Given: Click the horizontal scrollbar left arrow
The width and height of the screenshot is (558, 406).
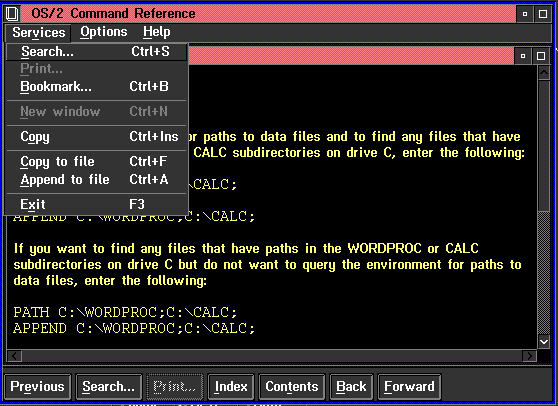Looking at the screenshot, I should 15,355.
